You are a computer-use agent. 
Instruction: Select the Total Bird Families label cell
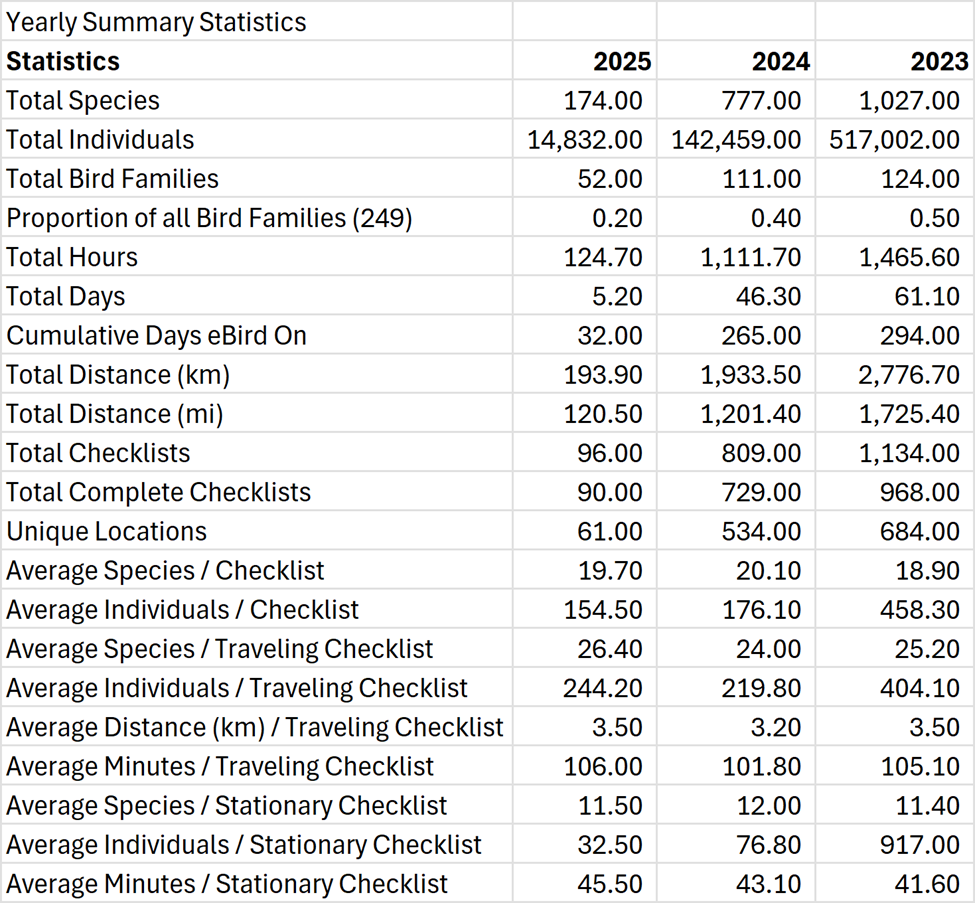pyautogui.click(x=112, y=179)
